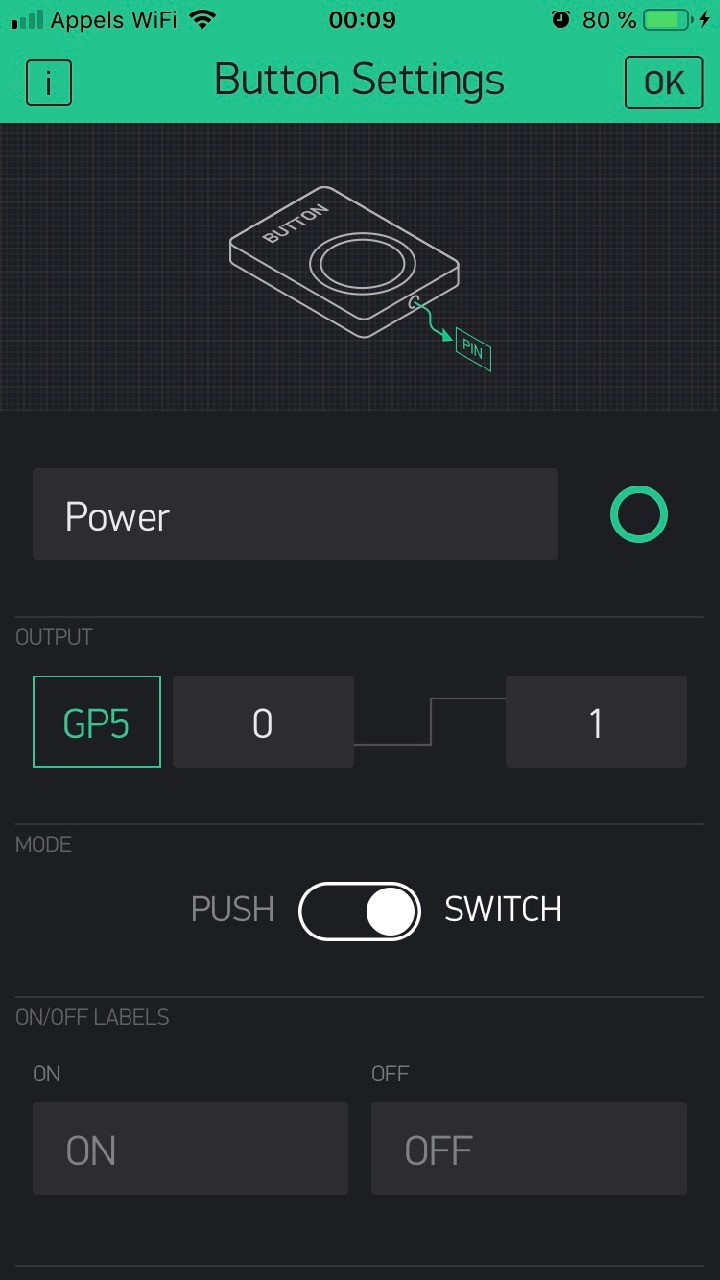This screenshot has width=720, height=1280.
Task: Choose the SWITCH mode label
Action: point(503,909)
